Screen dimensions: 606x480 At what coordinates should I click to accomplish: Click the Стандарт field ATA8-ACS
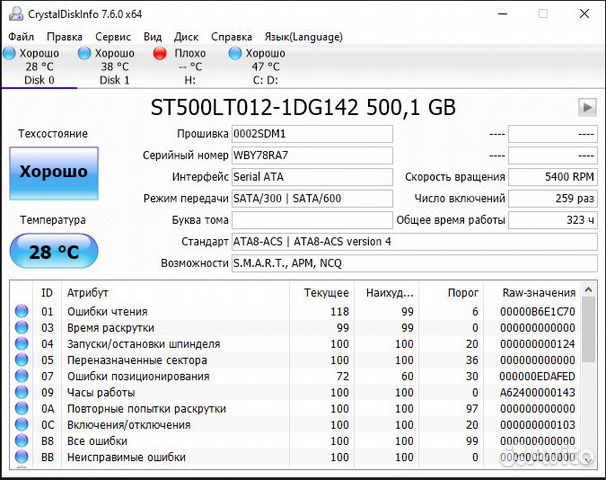414,242
